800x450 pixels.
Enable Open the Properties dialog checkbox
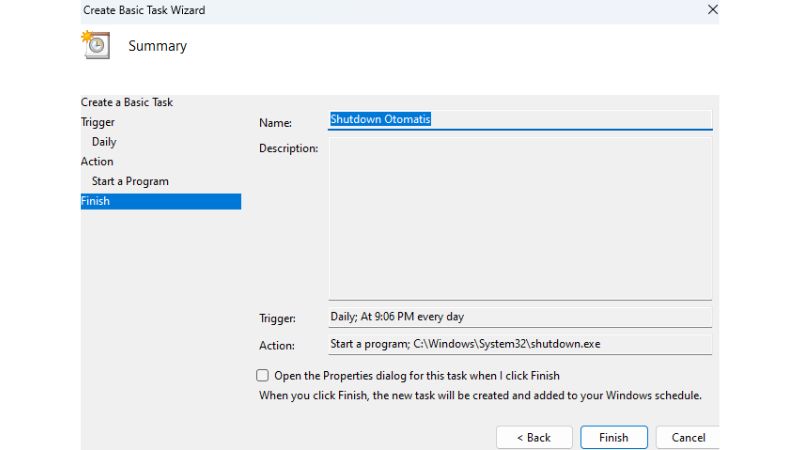[x=262, y=376]
